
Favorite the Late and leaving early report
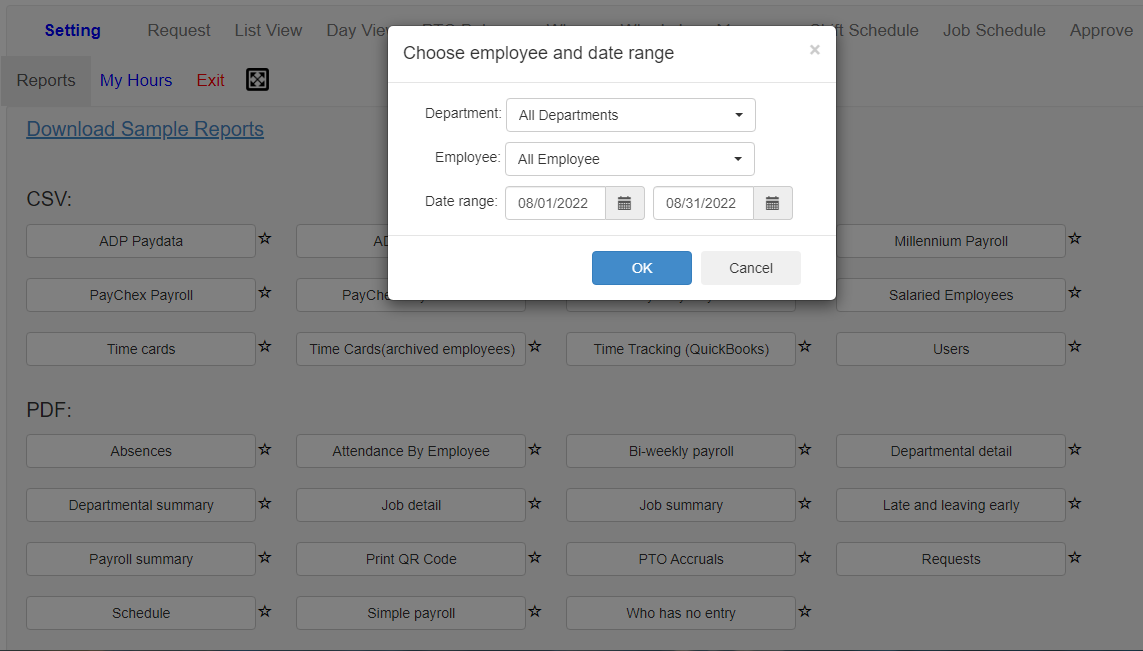(x=1075, y=503)
